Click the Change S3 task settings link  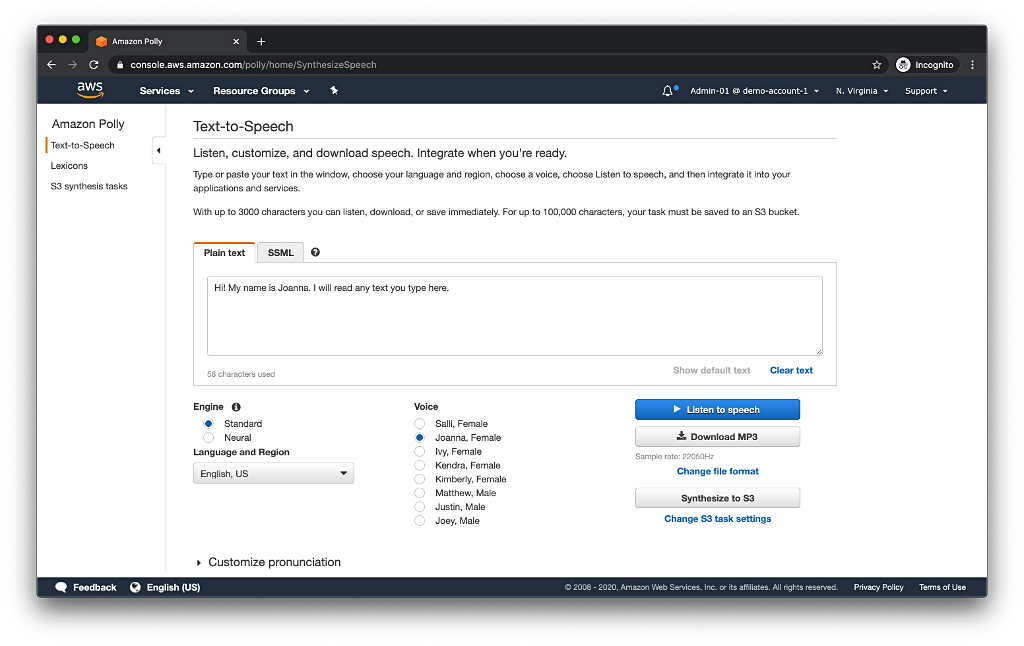tap(718, 519)
